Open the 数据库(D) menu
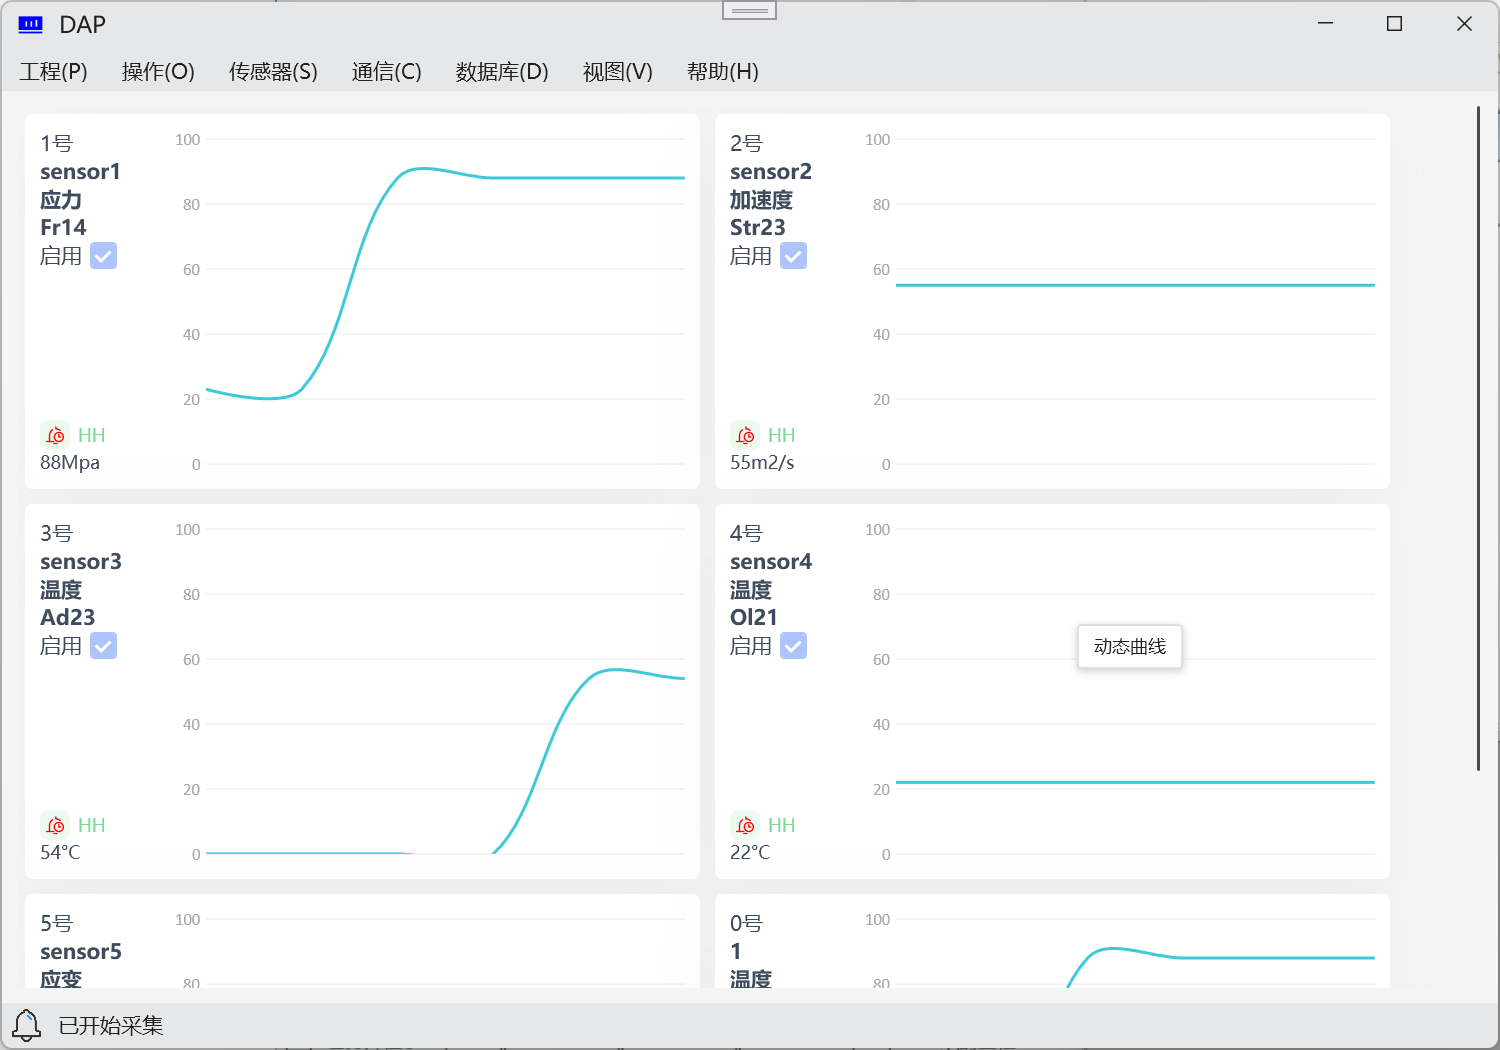Viewport: 1500px width, 1050px height. pyautogui.click(x=502, y=72)
